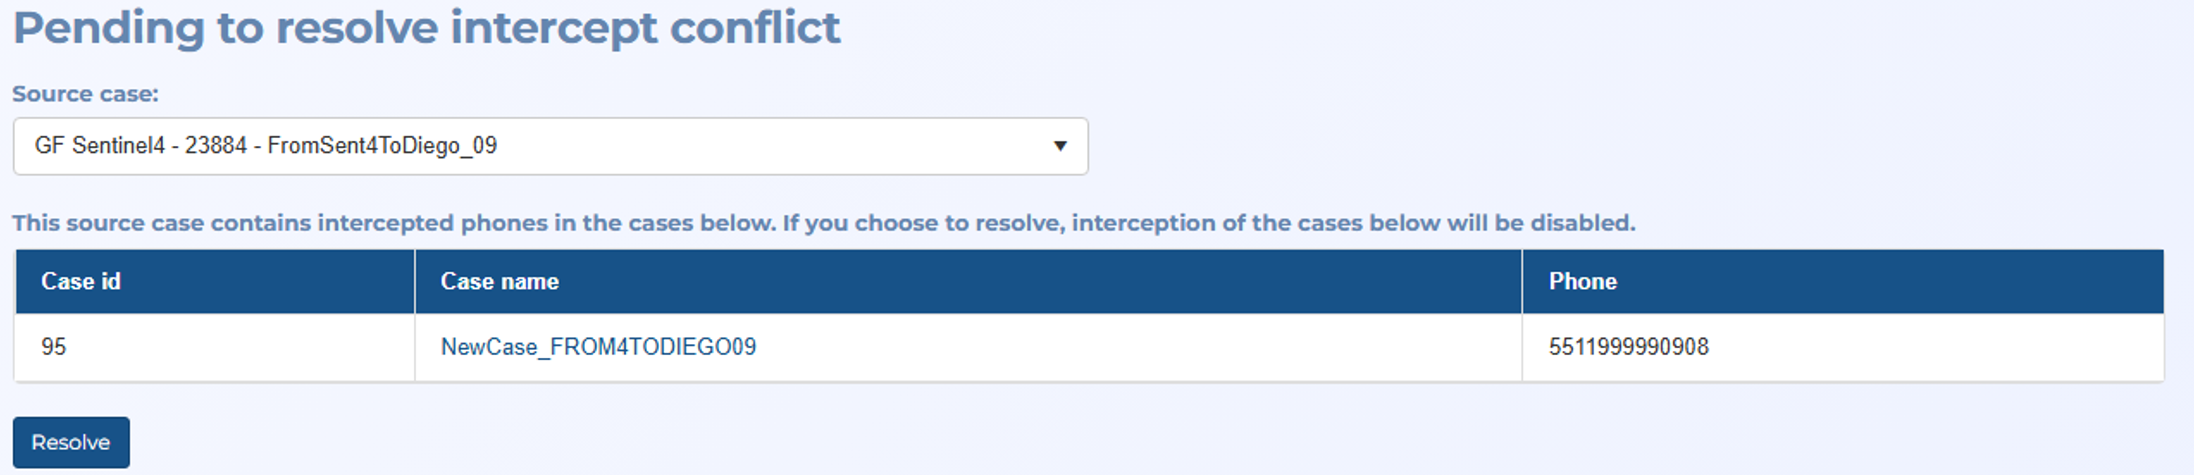The height and width of the screenshot is (475, 2194).
Task: Open the NewCase_FROM4TODIEGO09 case link
Action: (x=598, y=347)
